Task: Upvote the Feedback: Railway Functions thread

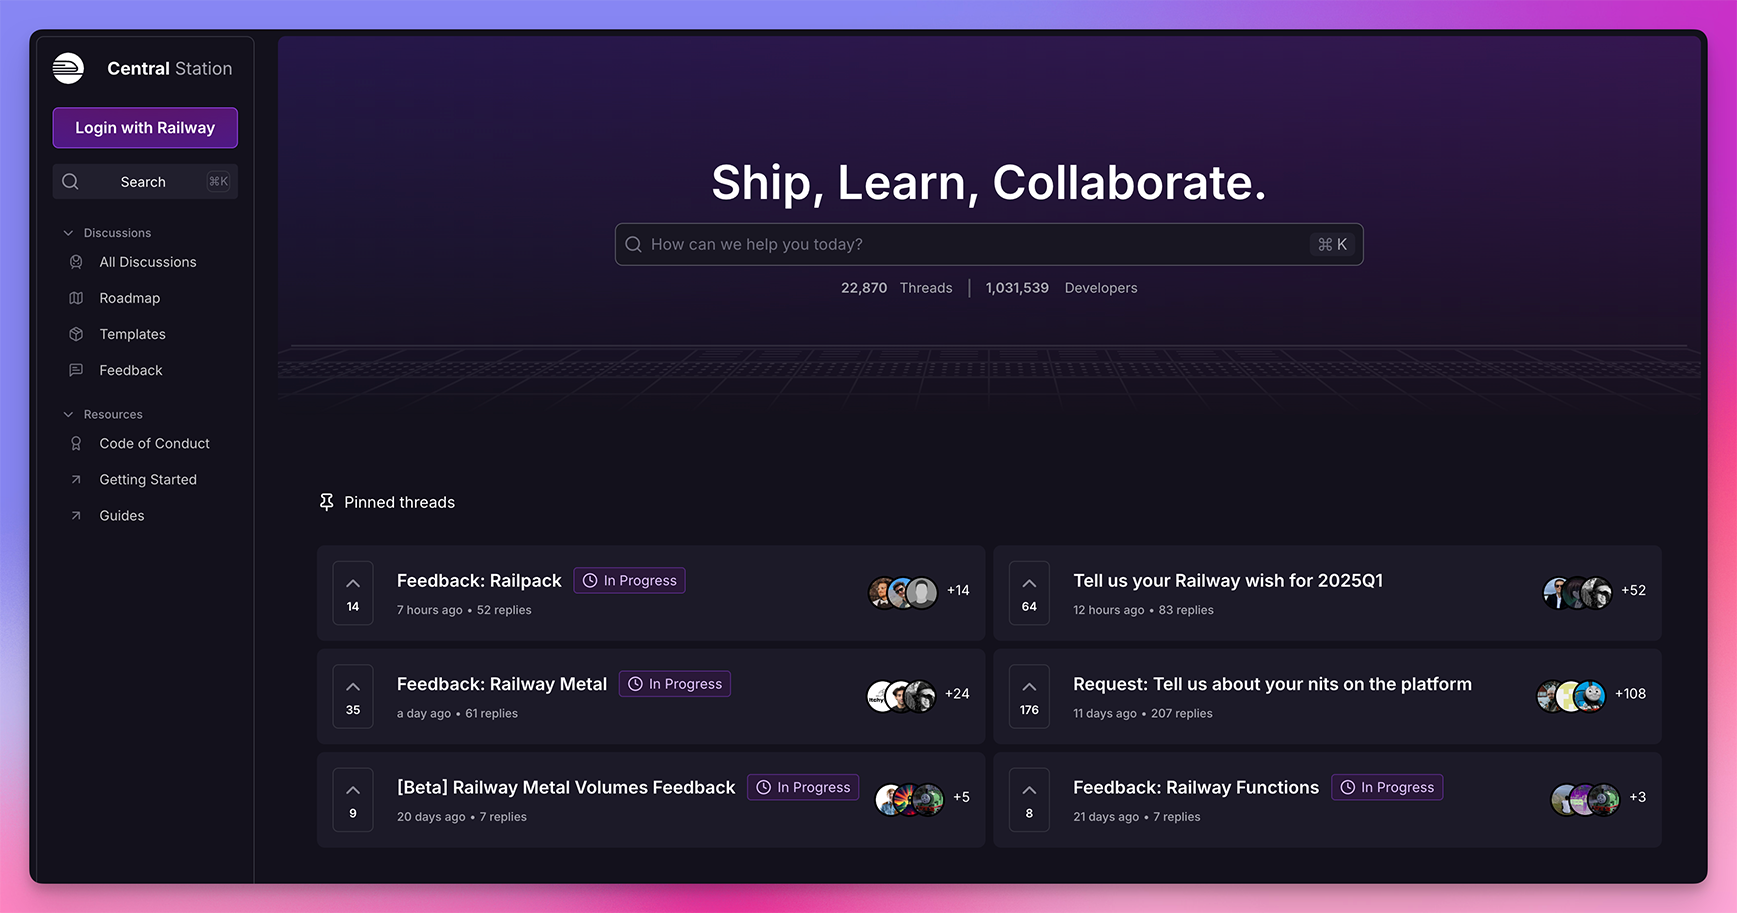Action: [1029, 800]
